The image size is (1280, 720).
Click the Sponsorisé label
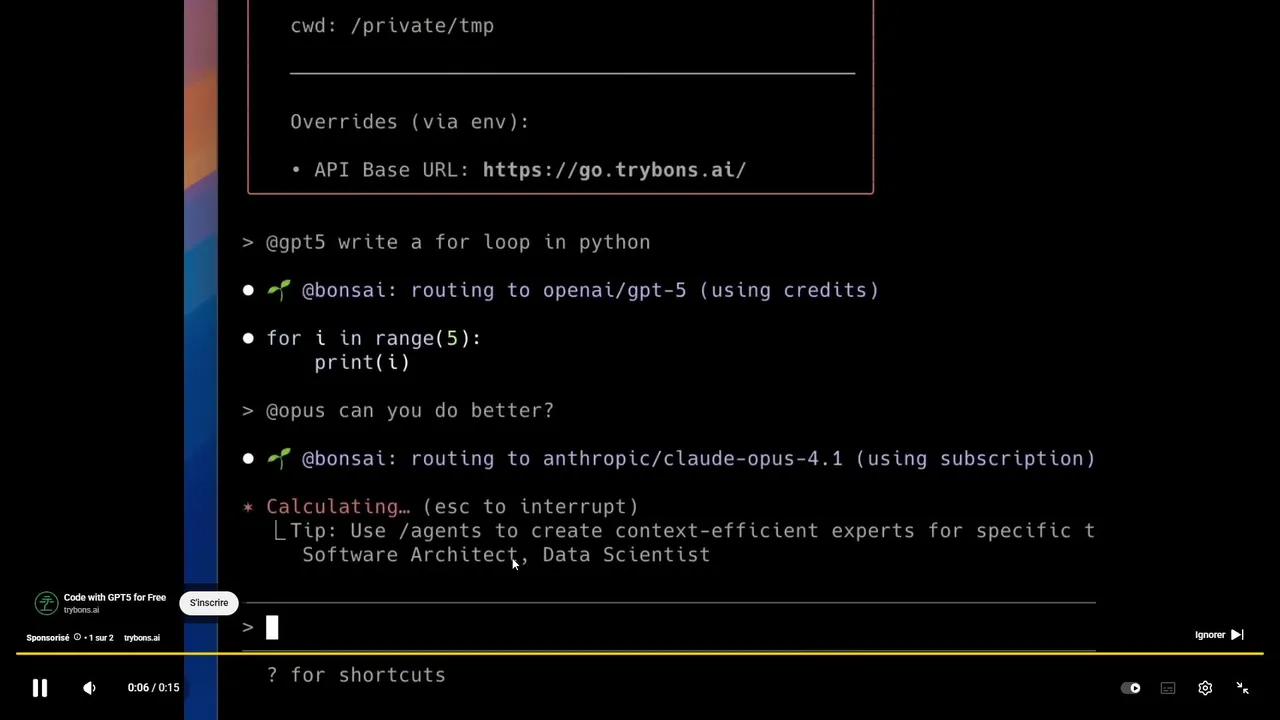48,638
